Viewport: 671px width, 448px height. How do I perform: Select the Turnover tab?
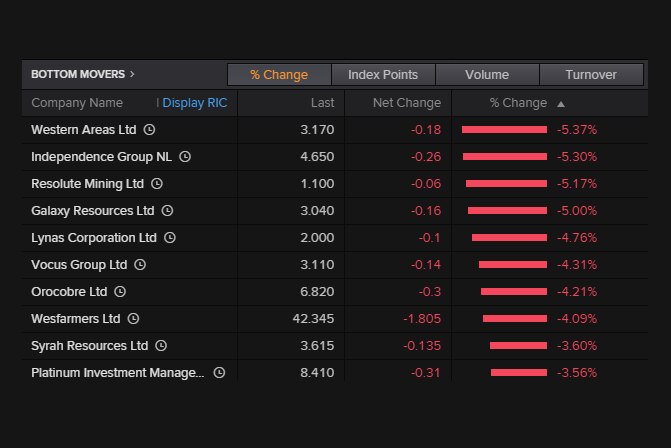click(x=591, y=74)
